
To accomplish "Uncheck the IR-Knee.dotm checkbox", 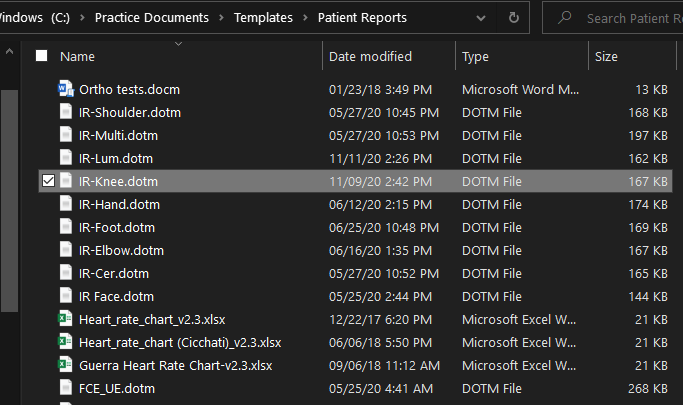I will click(48, 181).
